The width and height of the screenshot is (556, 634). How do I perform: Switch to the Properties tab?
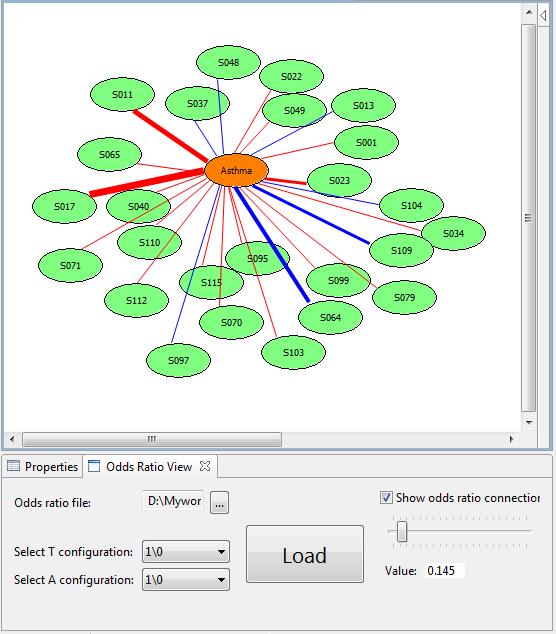point(43,467)
